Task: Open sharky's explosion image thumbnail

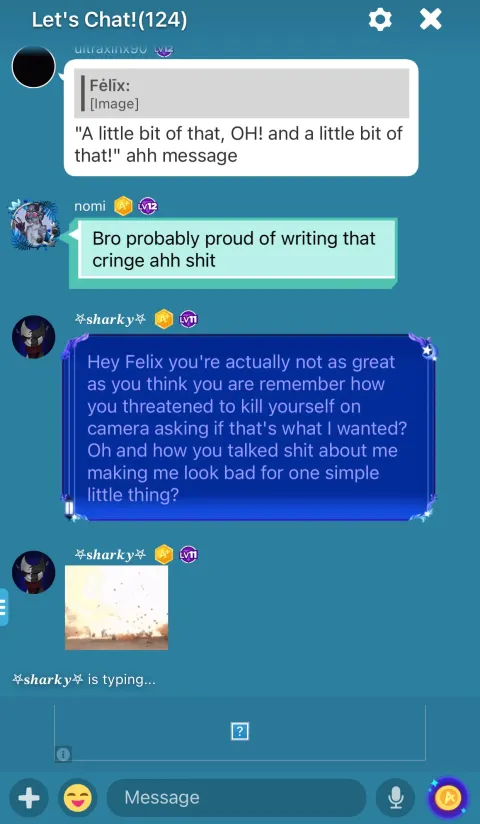Action: [x=117, y=607]
